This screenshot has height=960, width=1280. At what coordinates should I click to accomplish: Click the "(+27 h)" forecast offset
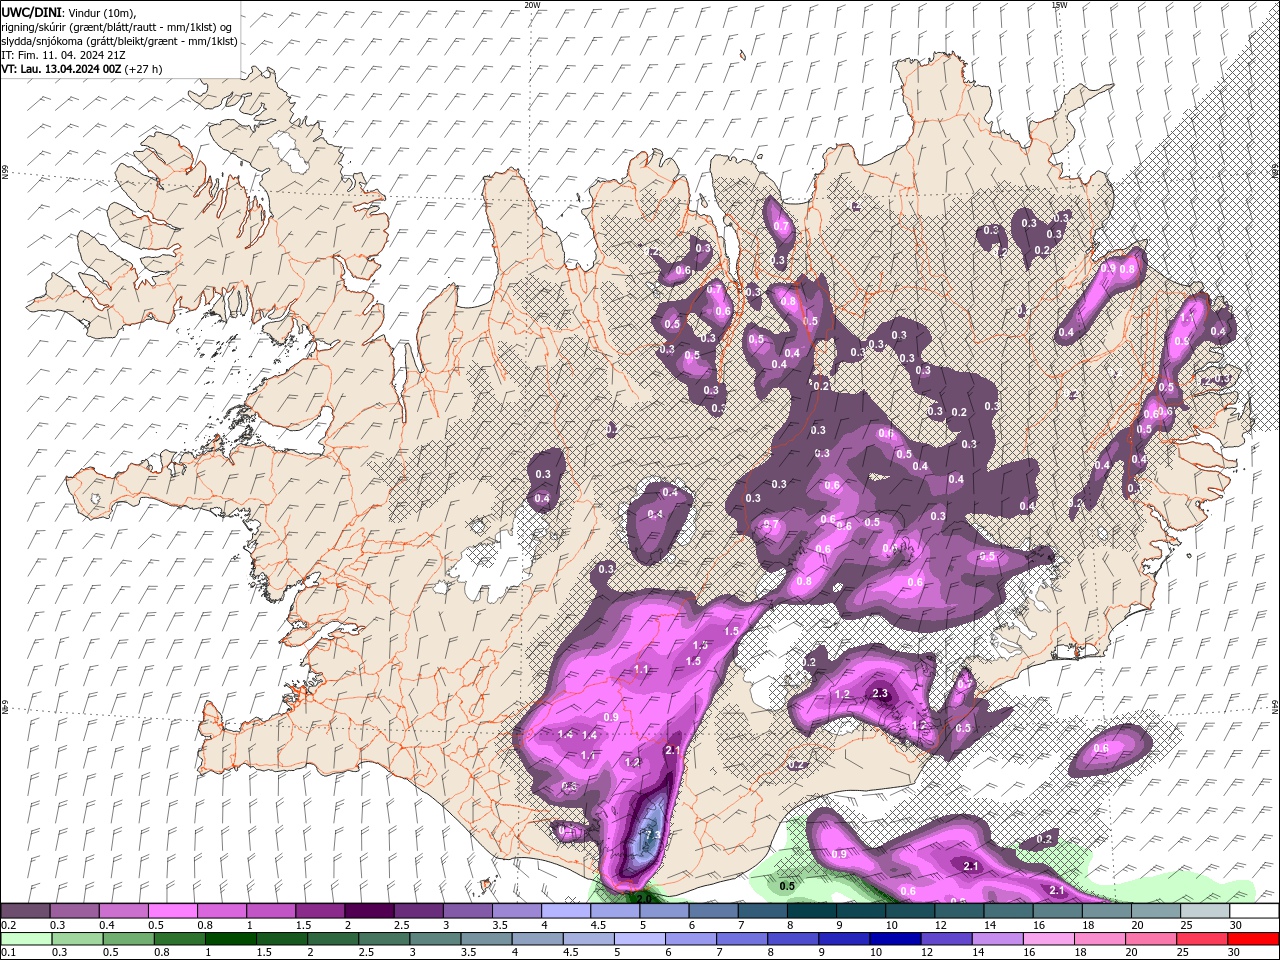point(144,69)
